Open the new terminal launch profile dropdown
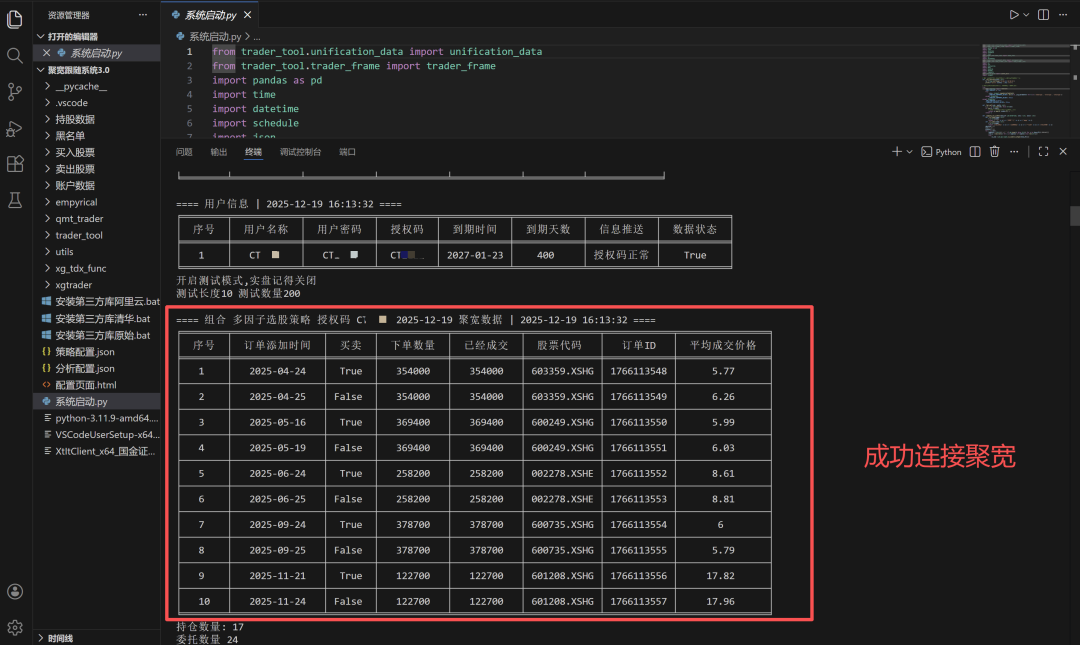Image resolution: width=1080 pixels, height=645 pixels. [x=909, y=152]
